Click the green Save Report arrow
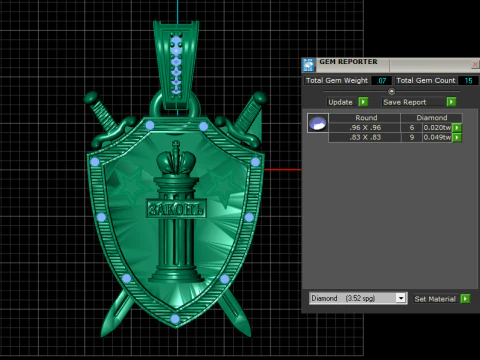 click(451, 102)
